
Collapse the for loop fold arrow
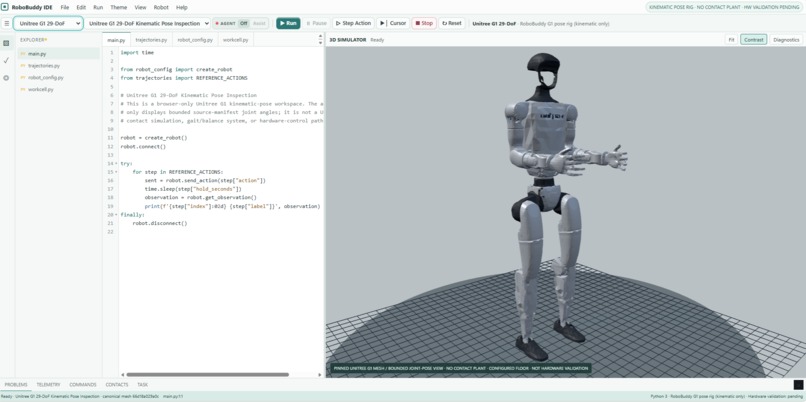tap(116, 172)
